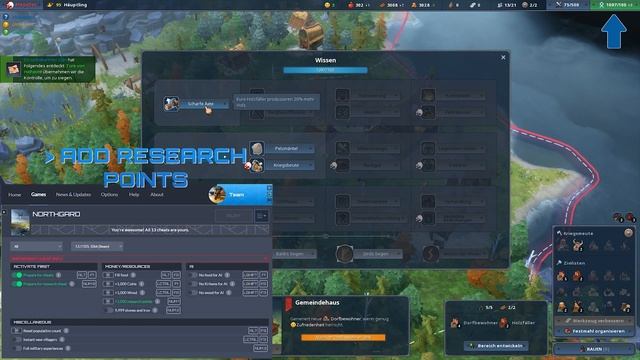Image resolution: width=640 pixels, height=360 pixels.
Task: Click the info icon next to +1,000 Wood
Action: (x=142, y=293)
